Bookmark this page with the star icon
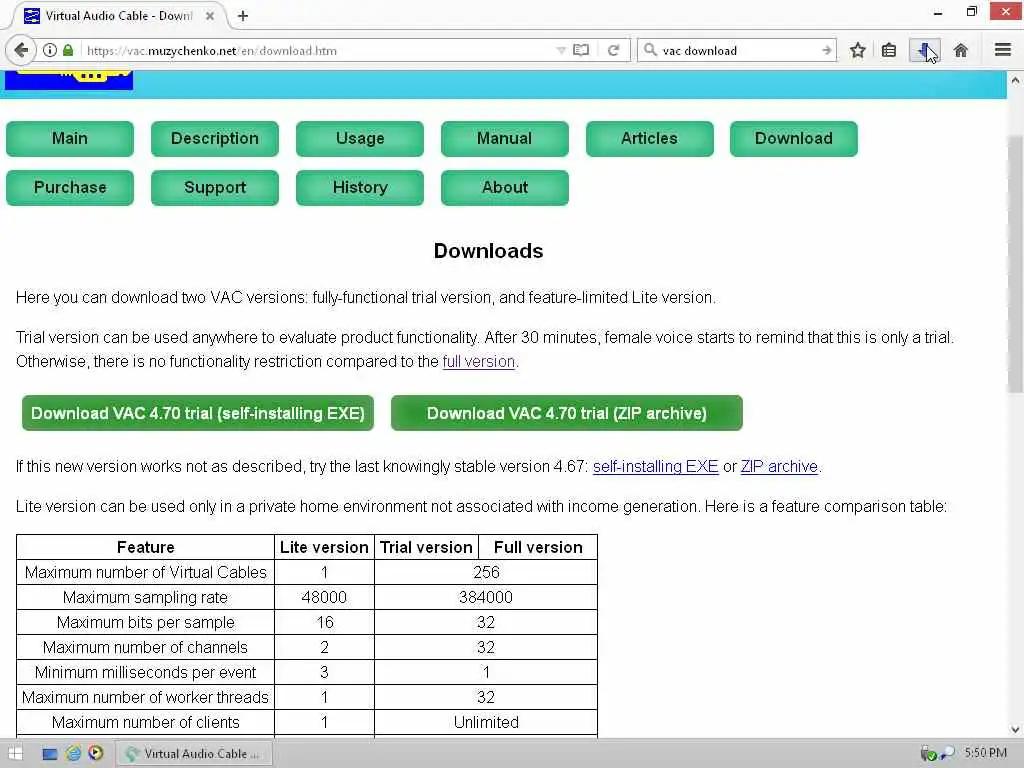 tap(857, 50)
